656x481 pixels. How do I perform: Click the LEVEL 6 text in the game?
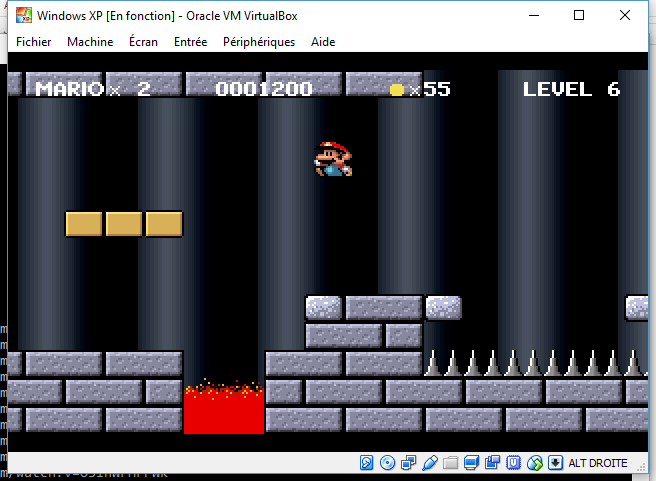[x=571, y=89]
